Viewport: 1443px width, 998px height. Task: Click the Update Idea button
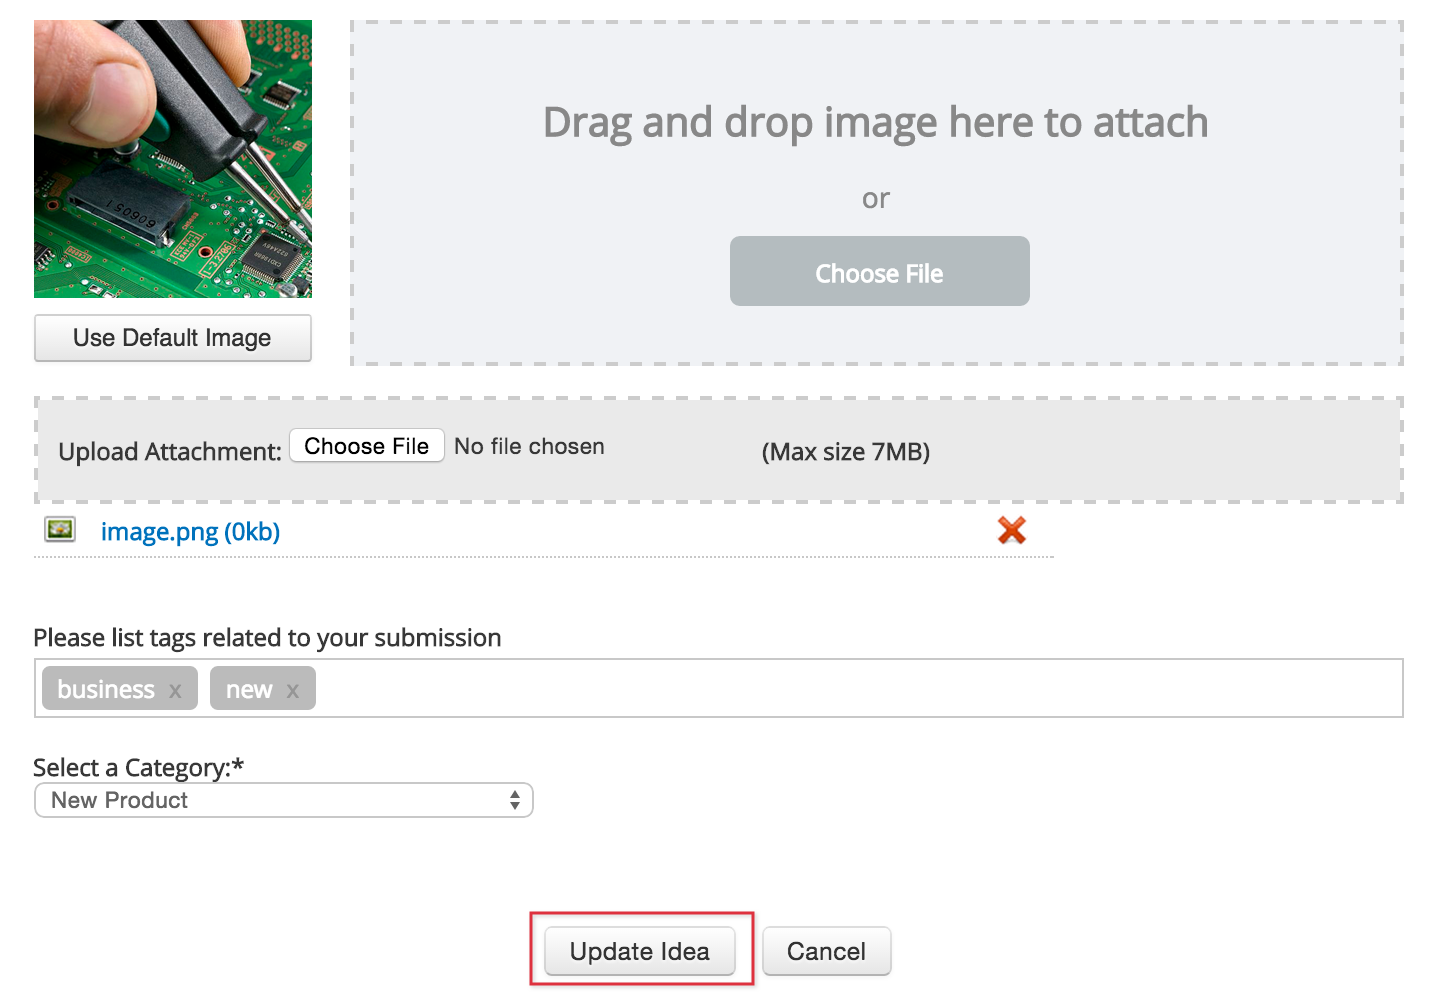640,951
